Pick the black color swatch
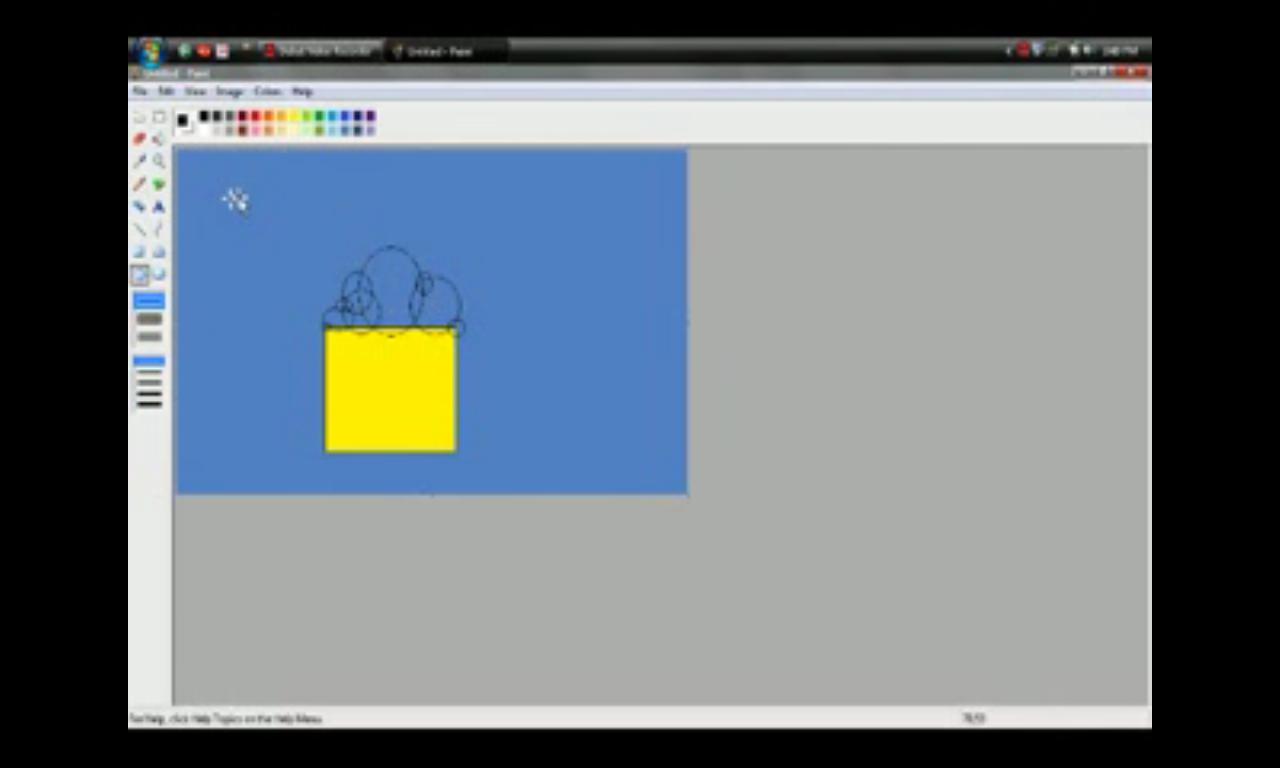This screenshot has height=768, width=1280. tap(203, 116)
